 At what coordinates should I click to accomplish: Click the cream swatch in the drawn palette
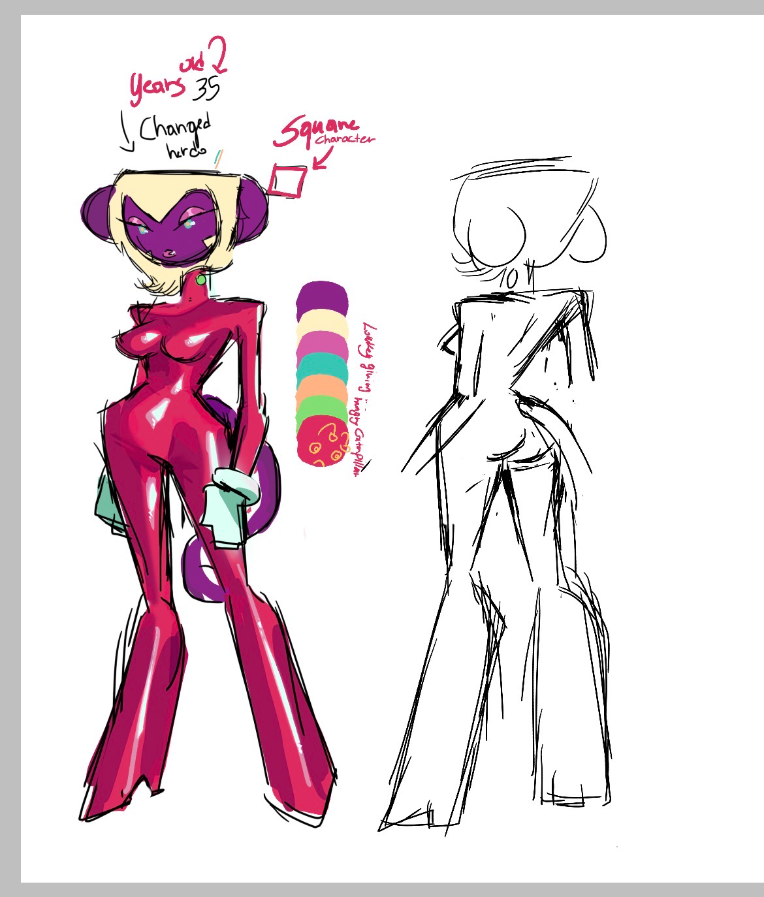[x=323, y=324]
